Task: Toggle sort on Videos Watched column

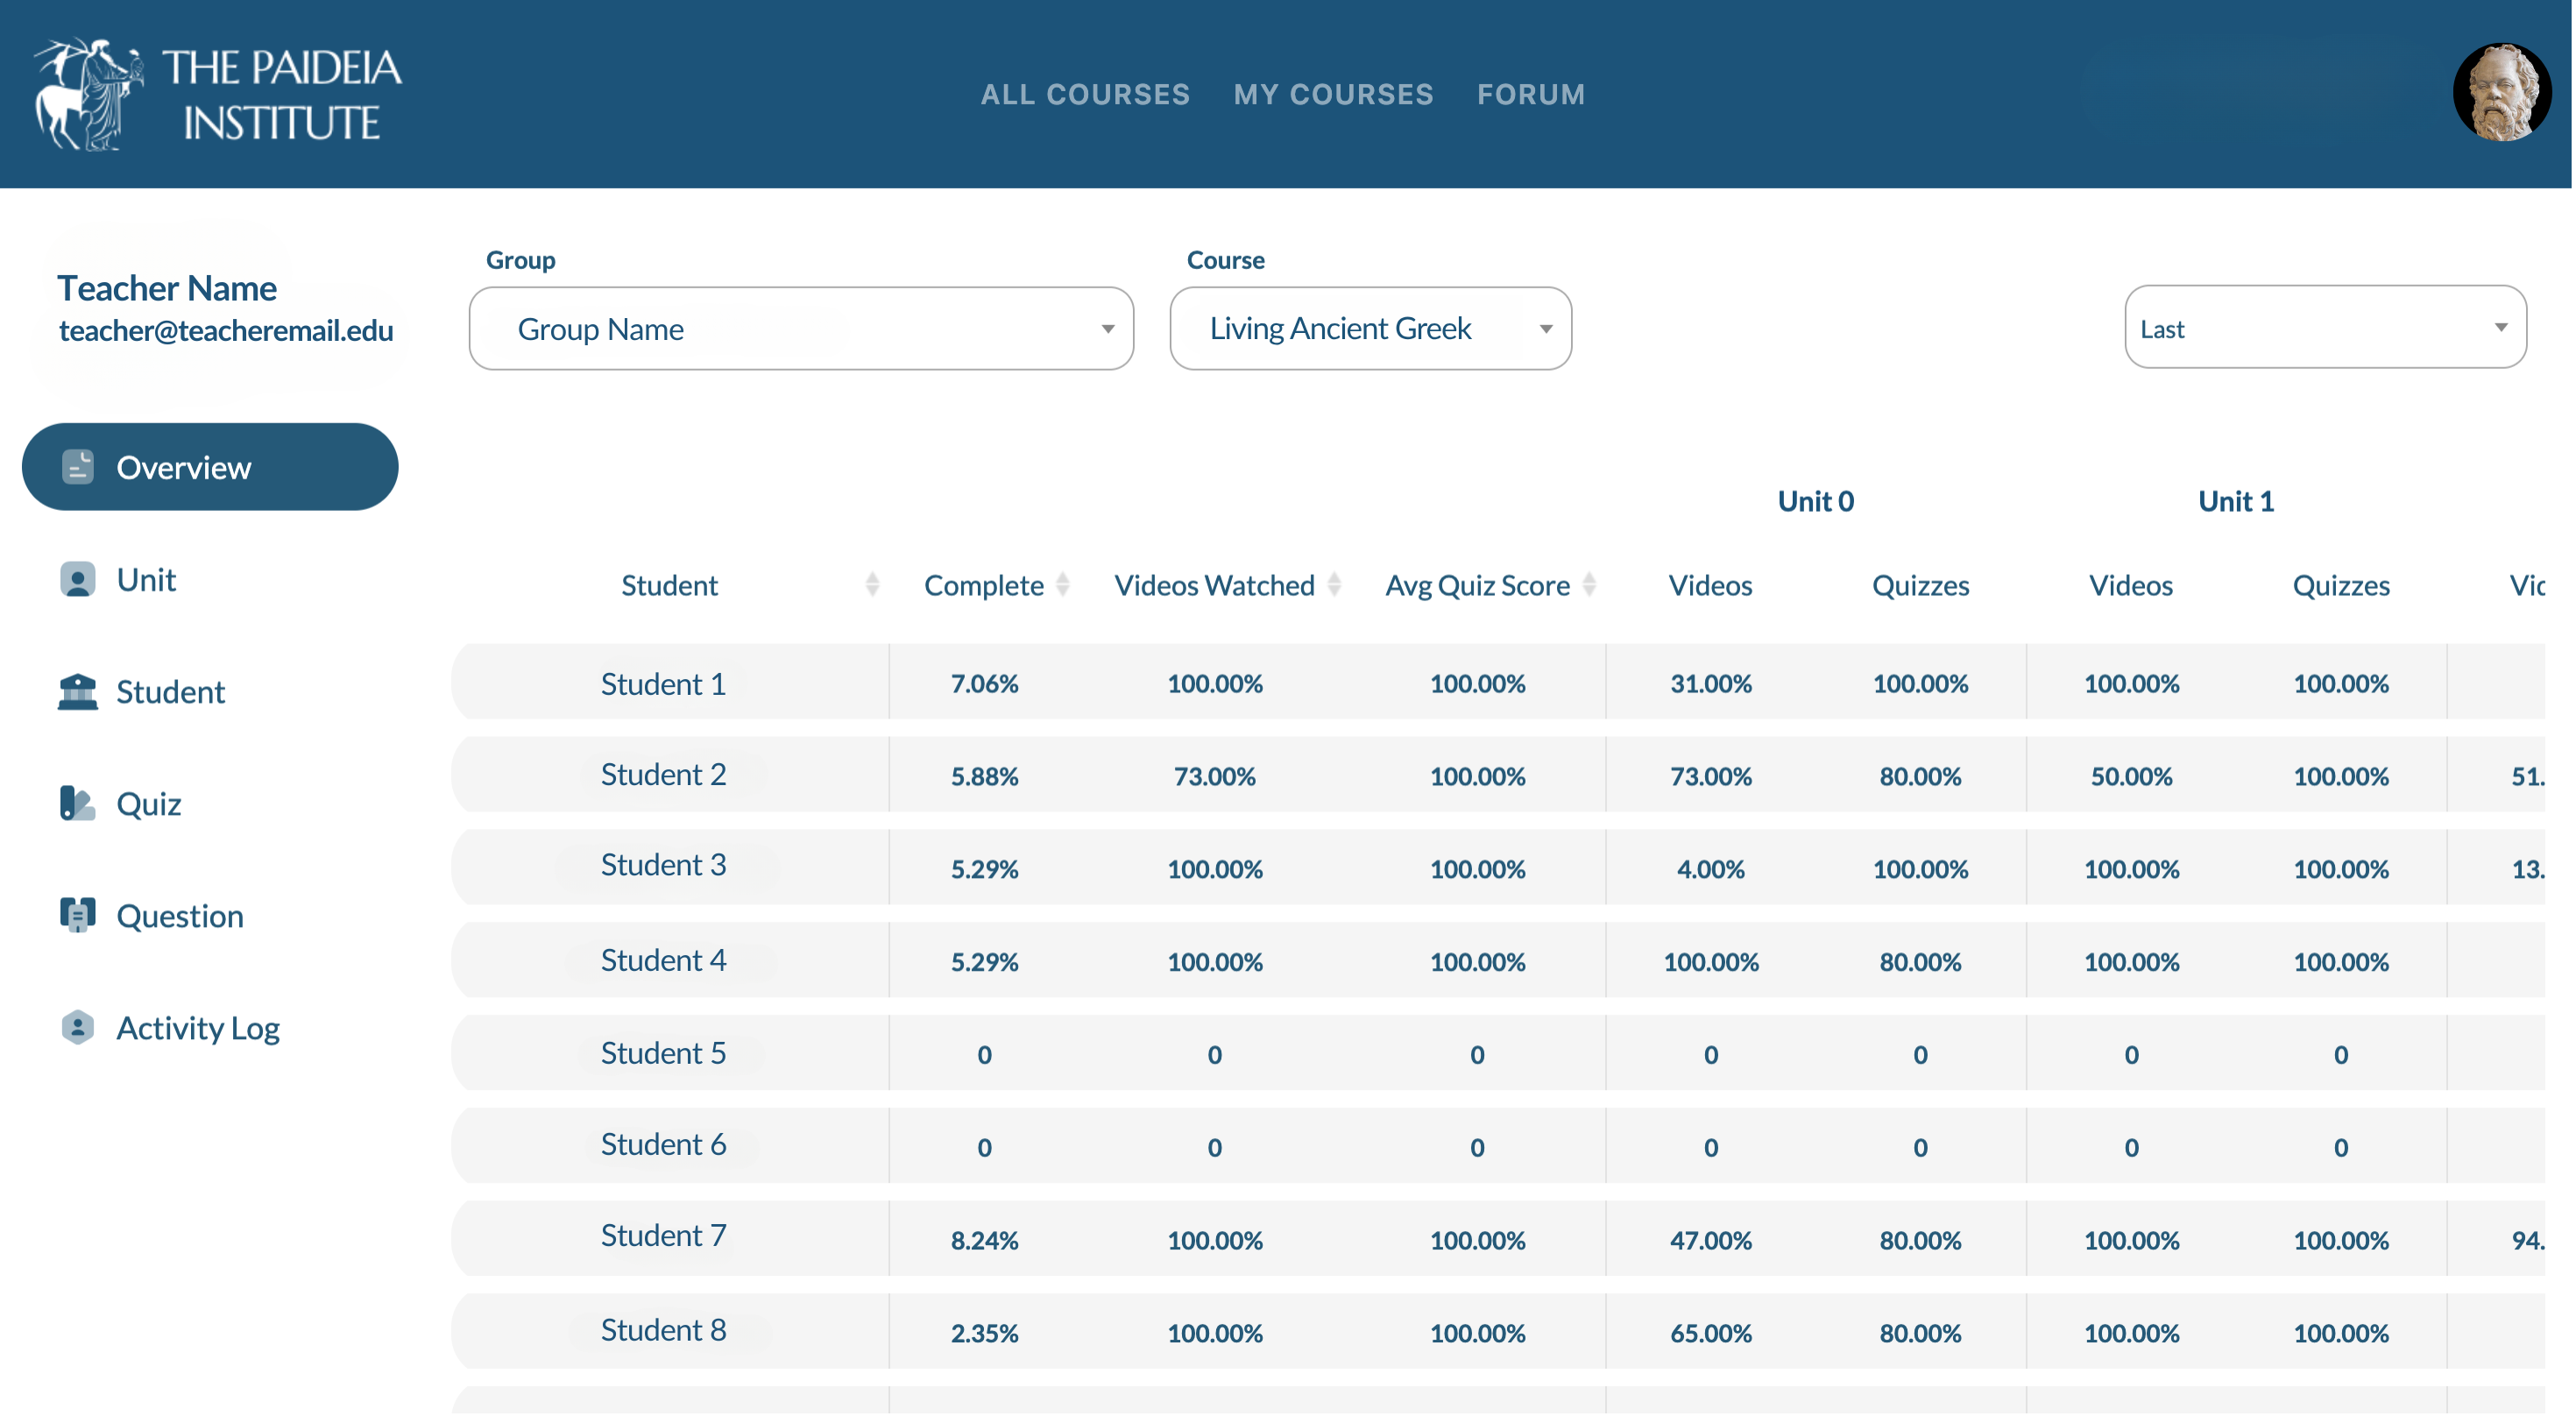Action: tap(1334, 585)
